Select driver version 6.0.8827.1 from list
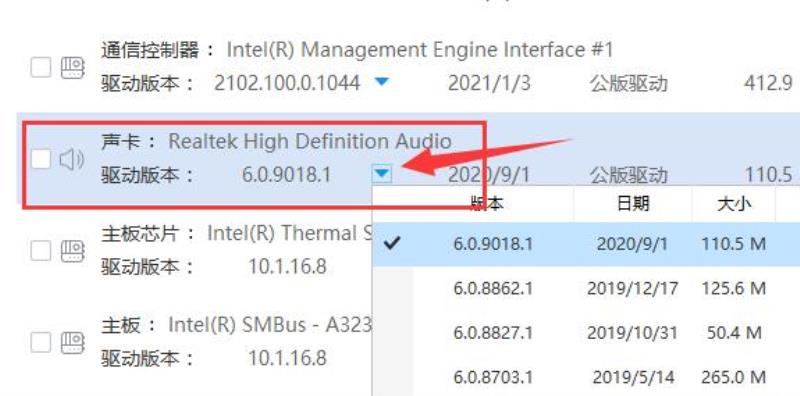The width and height of the screenshot is (800, 396). click(x=586, y=333)
